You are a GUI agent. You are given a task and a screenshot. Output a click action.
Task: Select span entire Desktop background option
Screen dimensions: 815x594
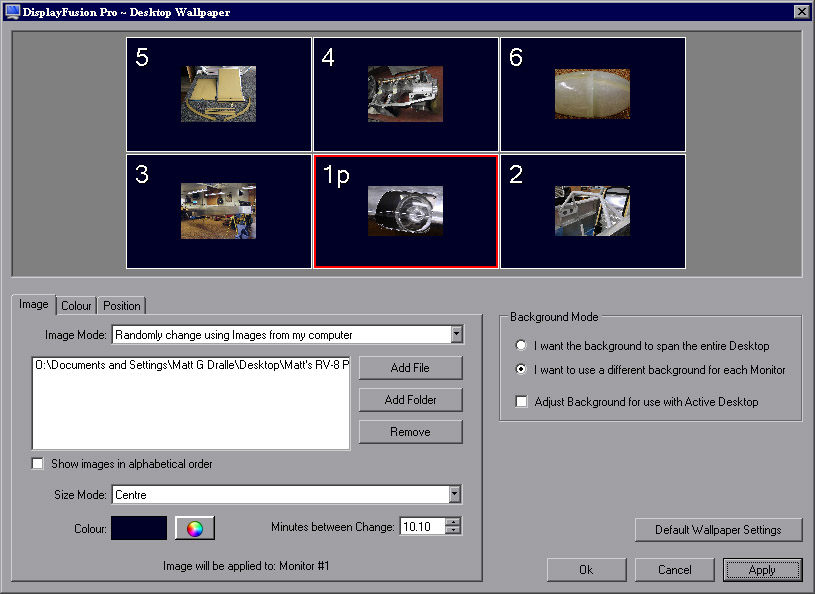(521, 346)
